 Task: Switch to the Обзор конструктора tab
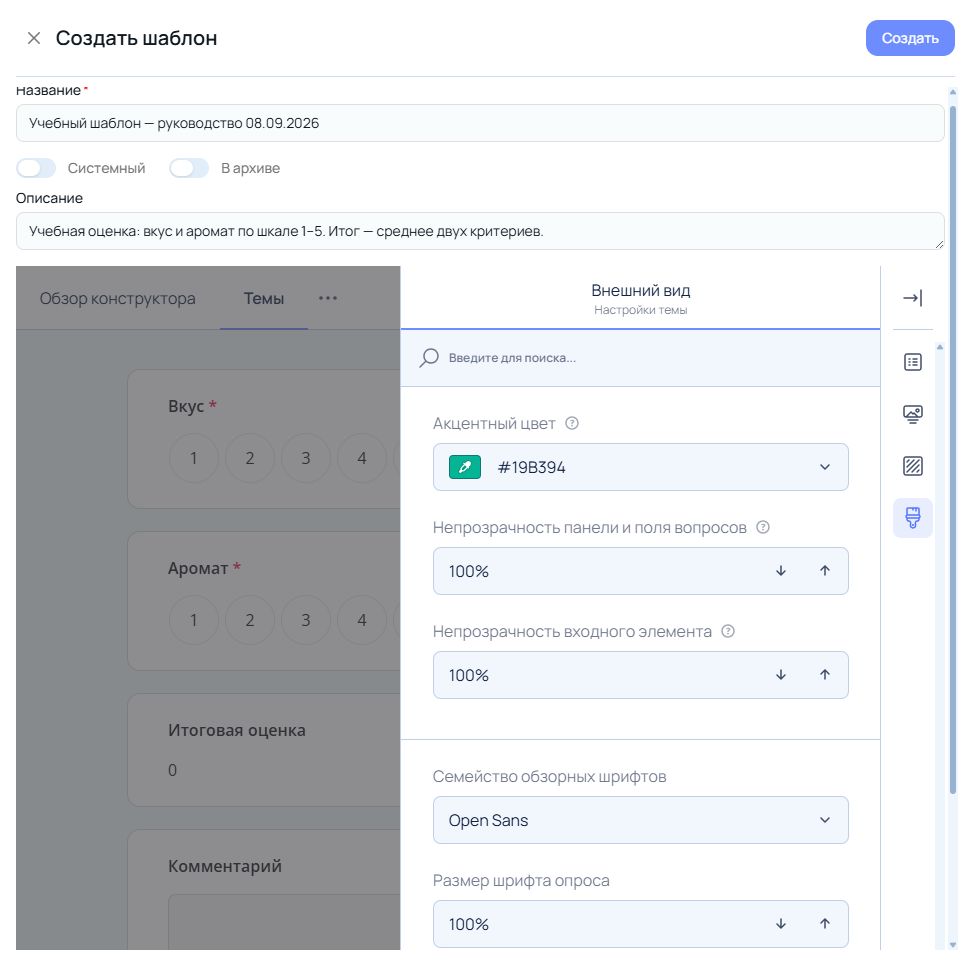click(118, 299)
